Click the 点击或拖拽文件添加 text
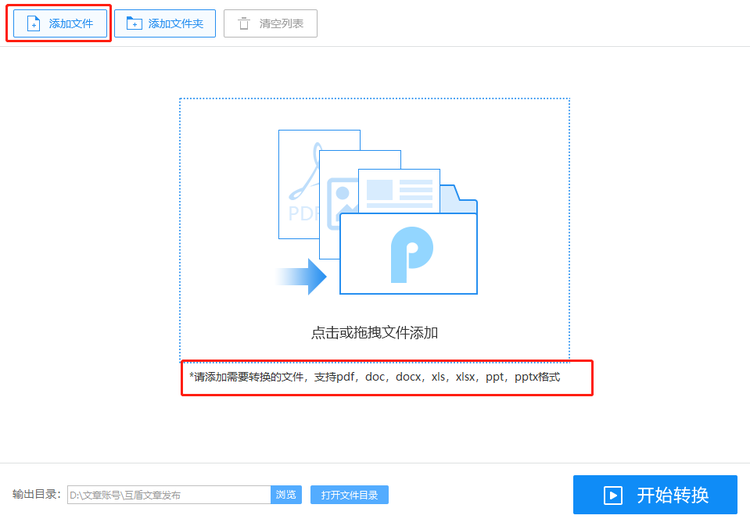Screen dimensions: 750x526 pos(375,332)
